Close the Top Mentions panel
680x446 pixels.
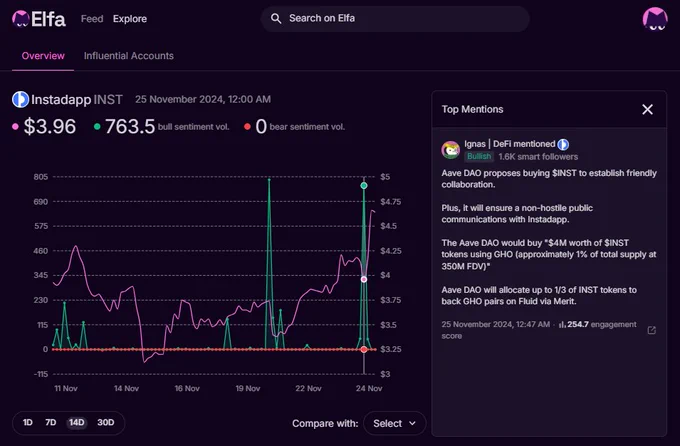point(647,109)
